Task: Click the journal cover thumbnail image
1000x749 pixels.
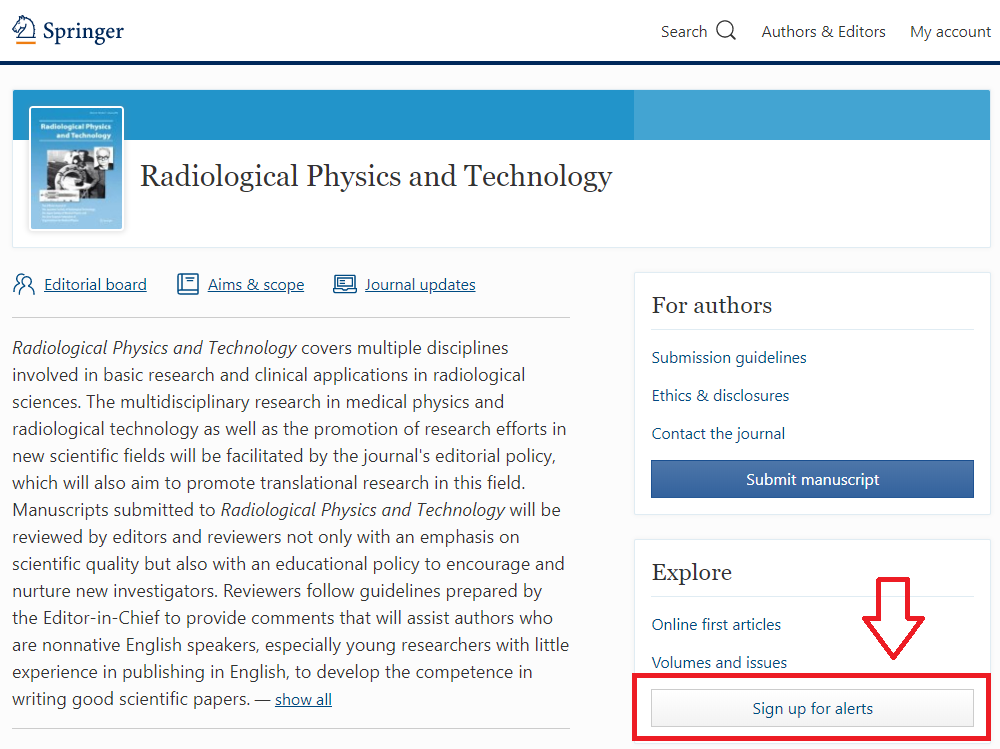Action: 77,168
